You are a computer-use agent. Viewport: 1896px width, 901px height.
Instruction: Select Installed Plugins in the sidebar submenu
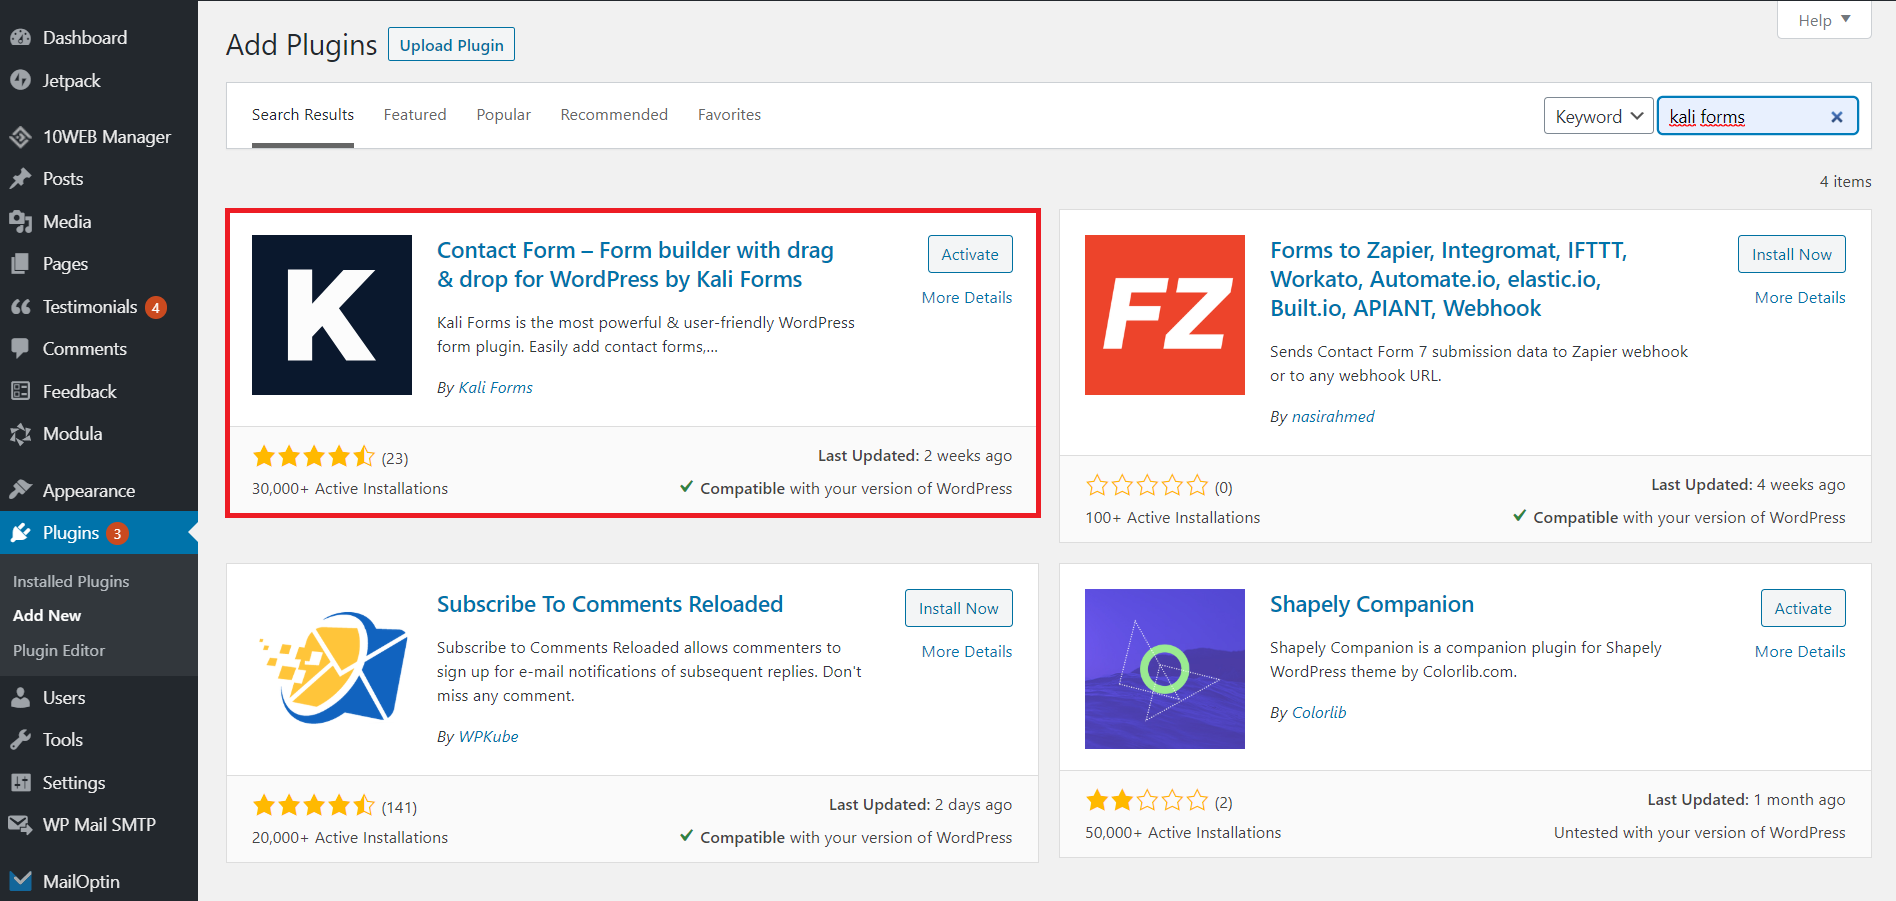point(70,581)
